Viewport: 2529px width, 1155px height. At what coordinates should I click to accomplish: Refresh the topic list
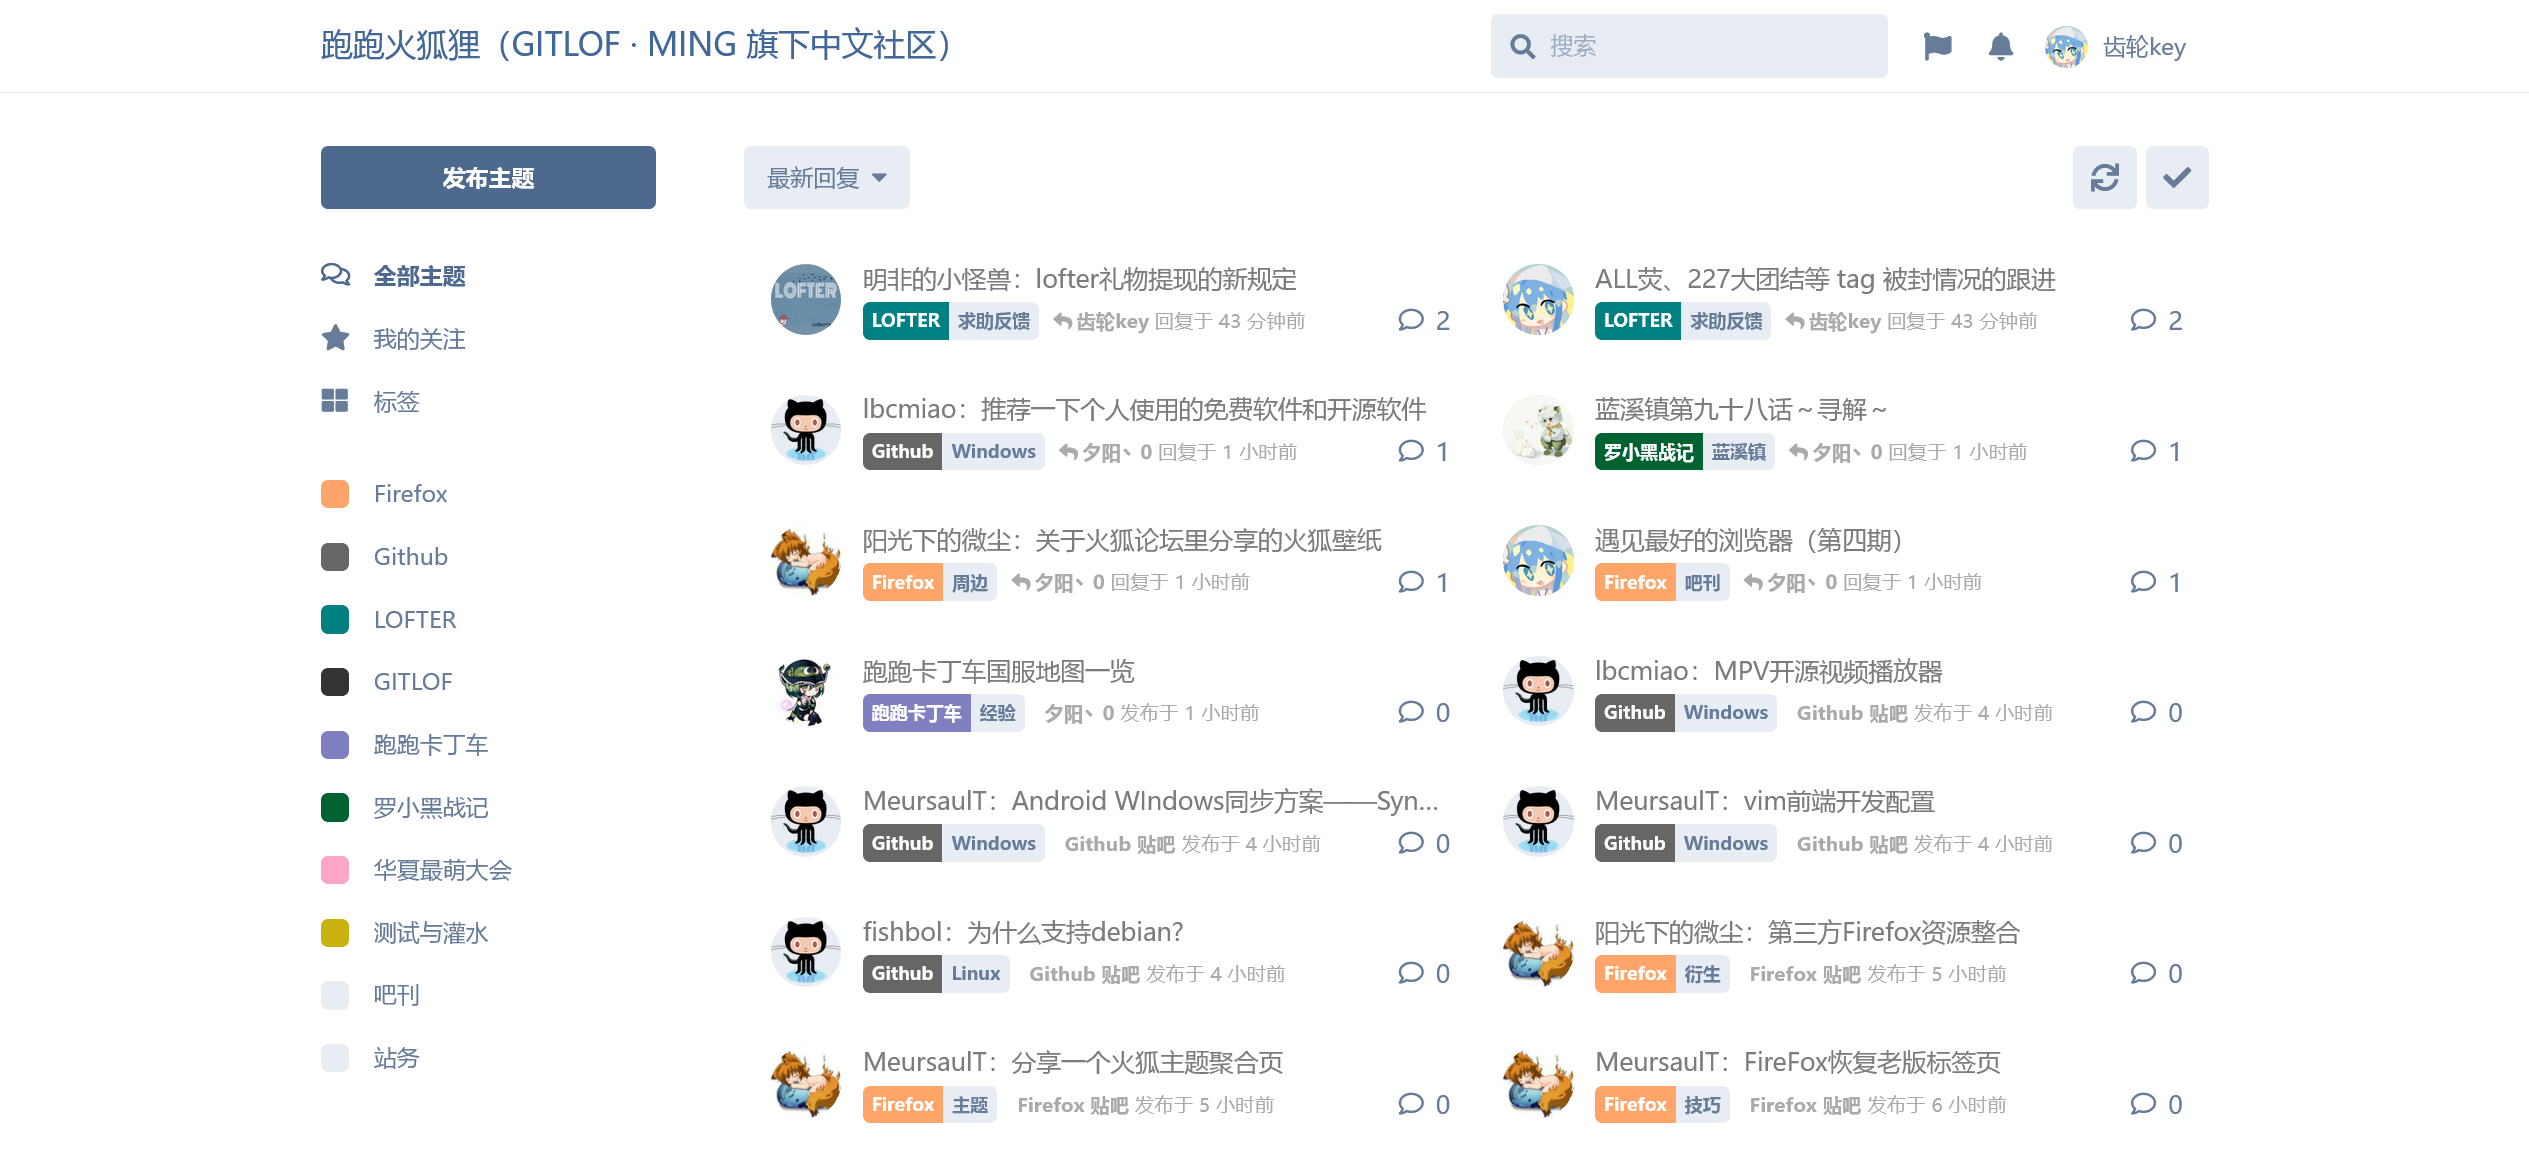2104,177
